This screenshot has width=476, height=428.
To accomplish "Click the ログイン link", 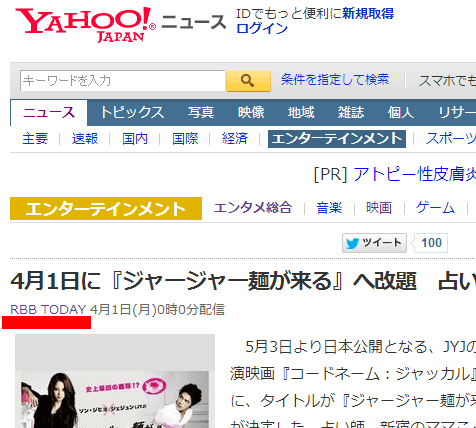I will point(262,28).
